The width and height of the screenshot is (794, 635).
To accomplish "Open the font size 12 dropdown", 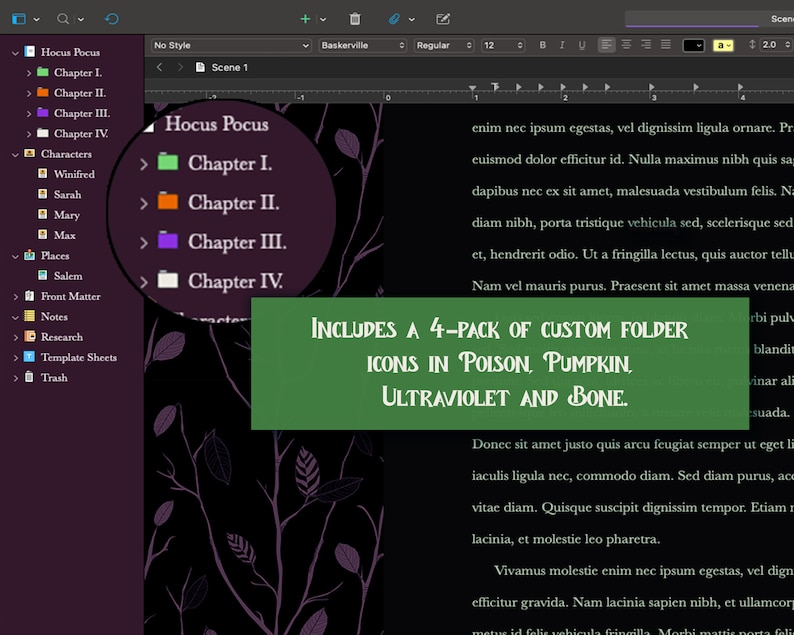I will 503,46.
